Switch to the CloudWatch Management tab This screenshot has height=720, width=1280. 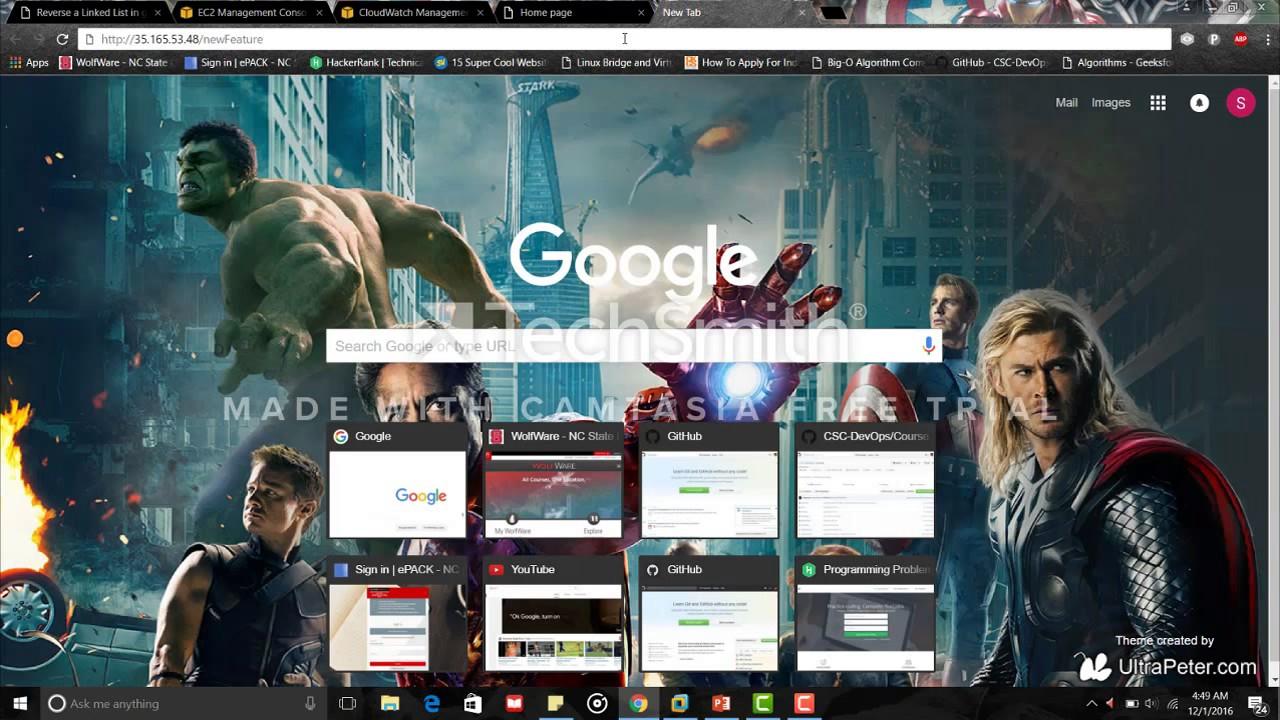(412, 12)
